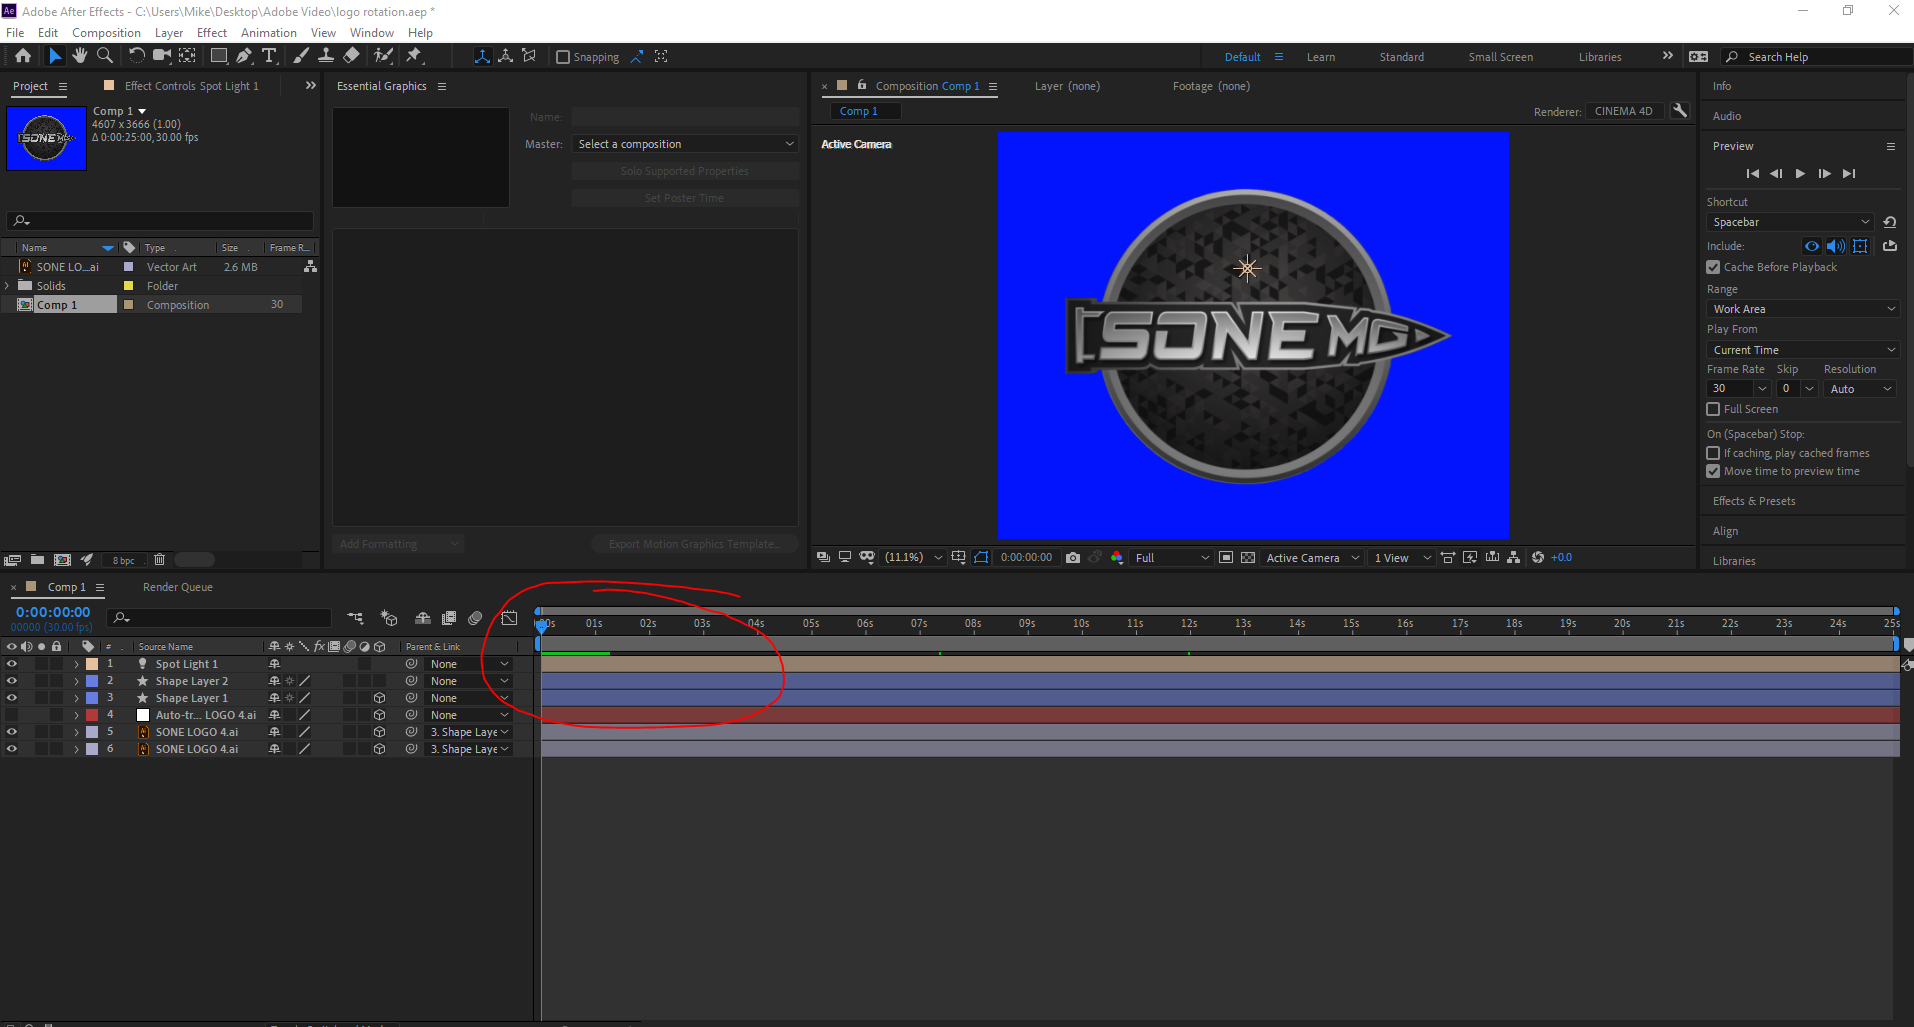This screenshot has height=1027, width=1914.
Task: Open the Animation menu
Action: 268,33
